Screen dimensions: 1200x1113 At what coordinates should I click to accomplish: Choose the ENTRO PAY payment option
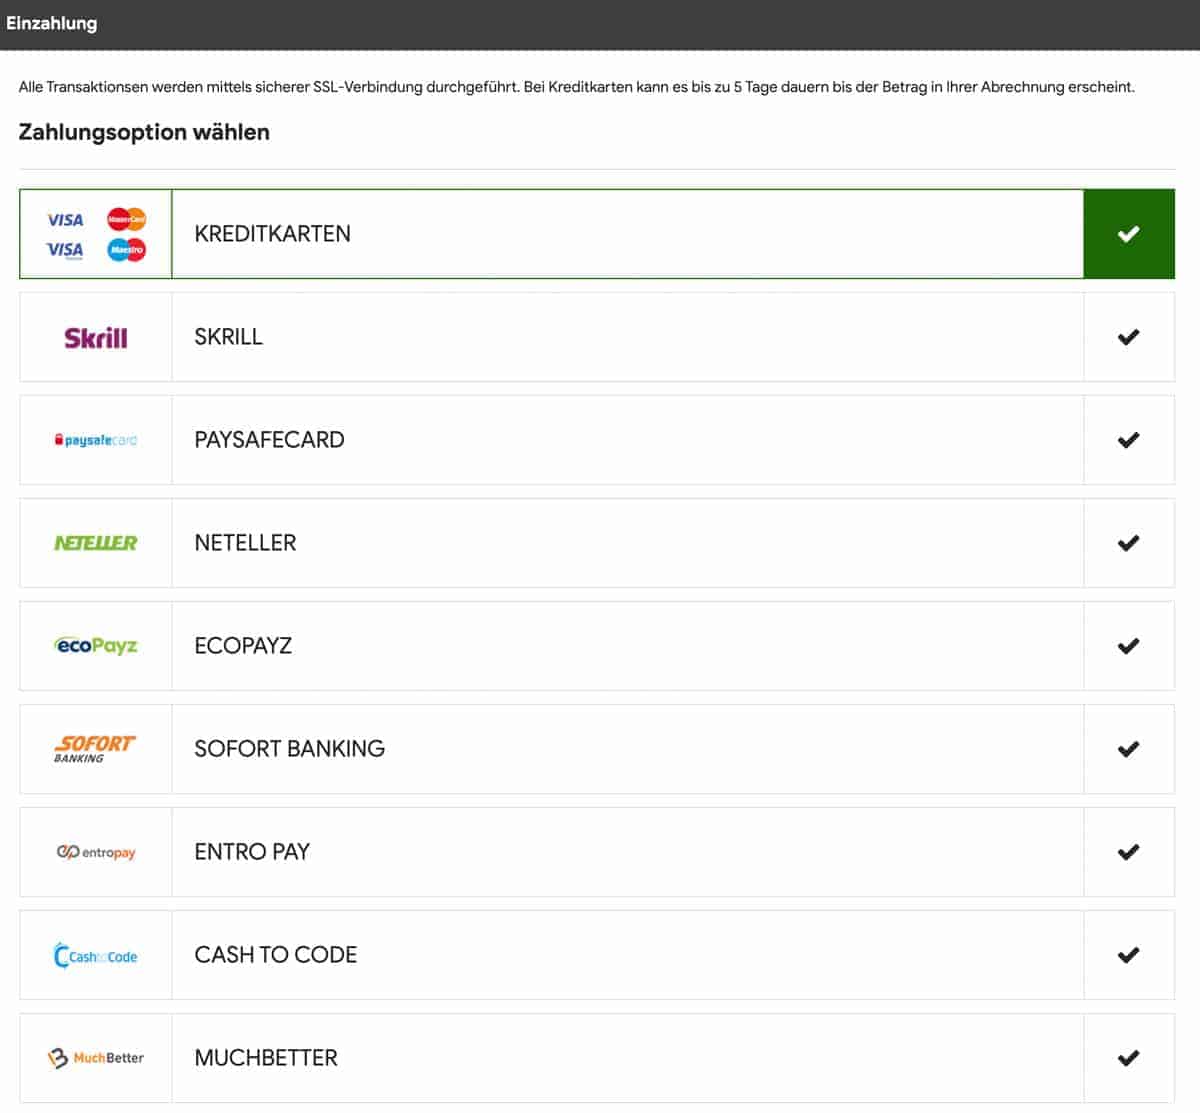coord(597,852)
